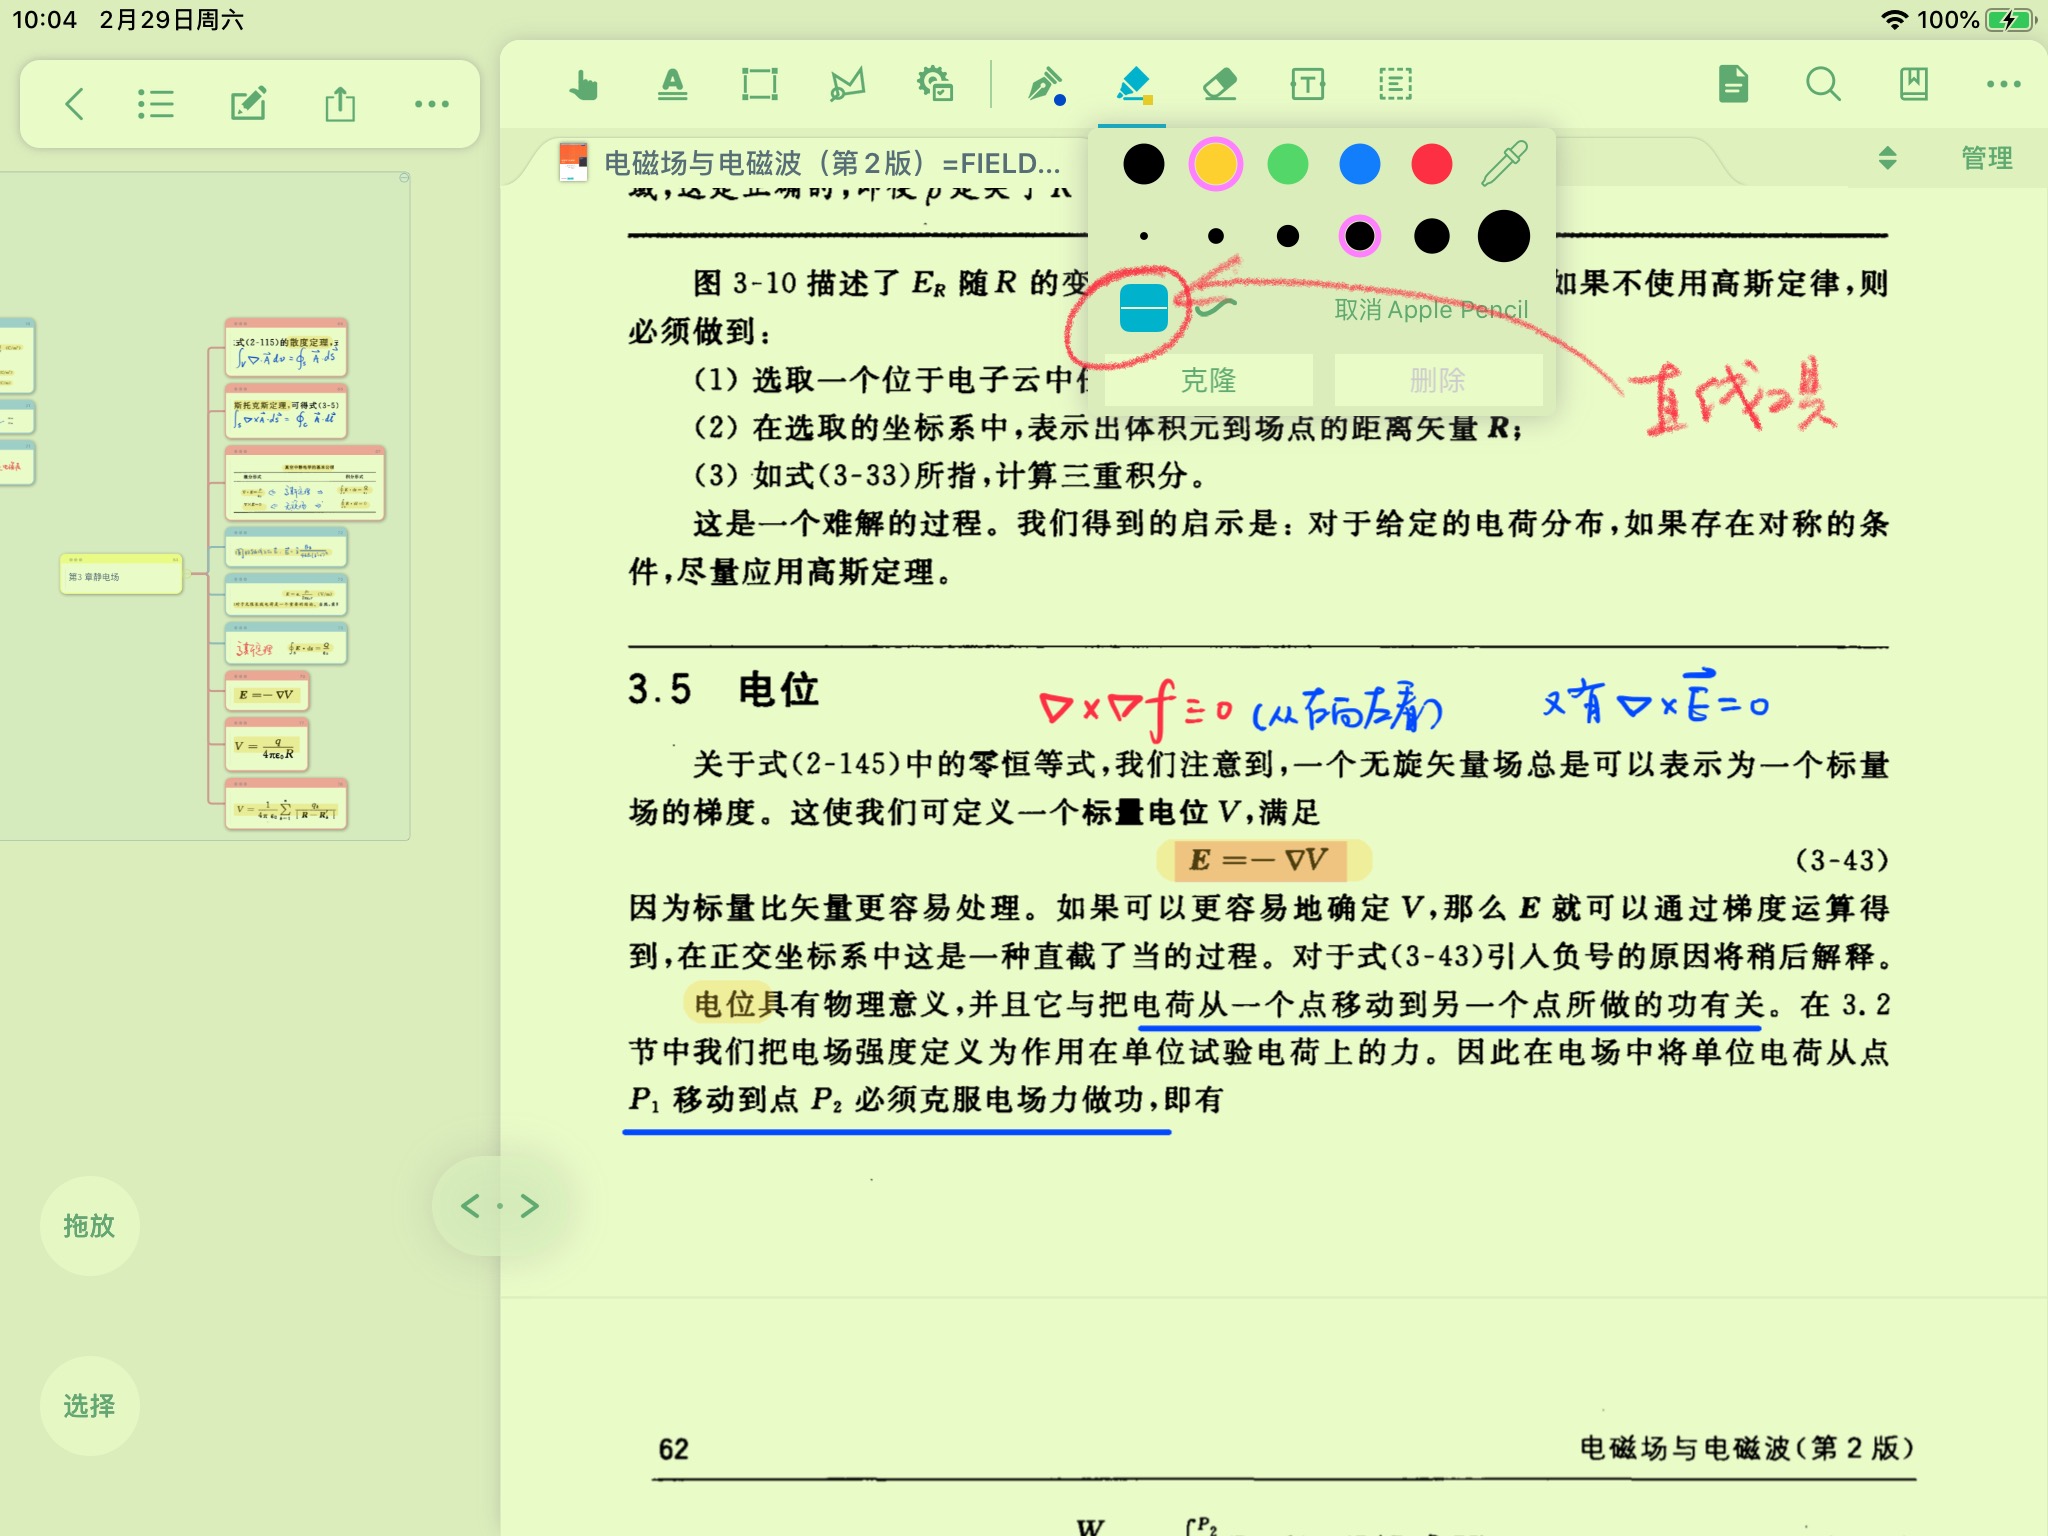
Task: Open the 管理 (Manage) panel
Action: (x=1987, y=158)
